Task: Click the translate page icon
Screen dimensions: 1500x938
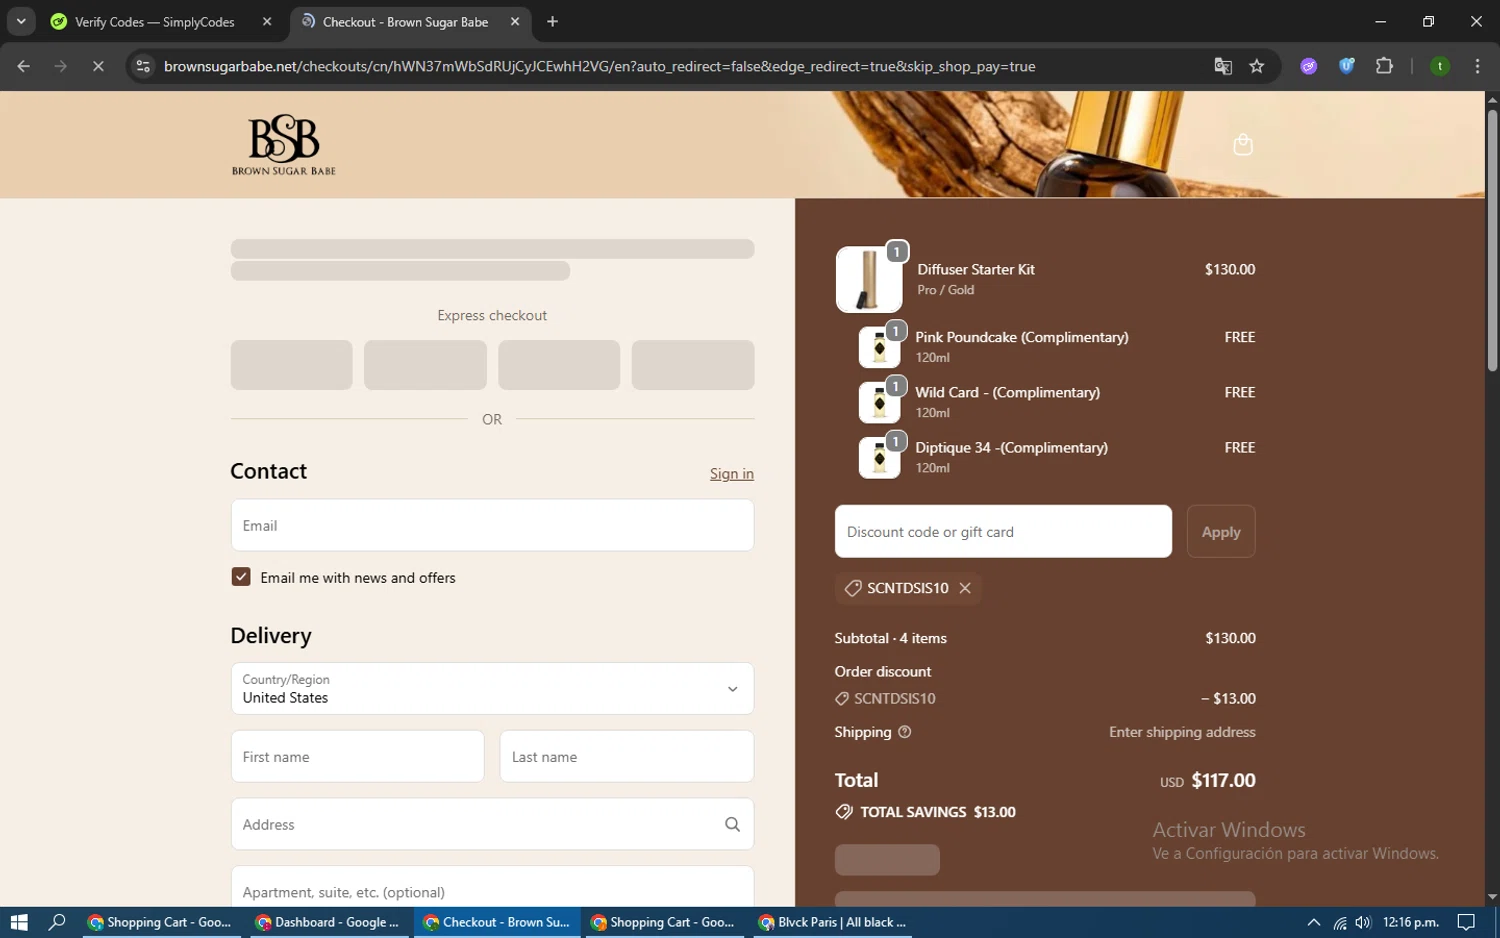Action: tap(1223, 66)
